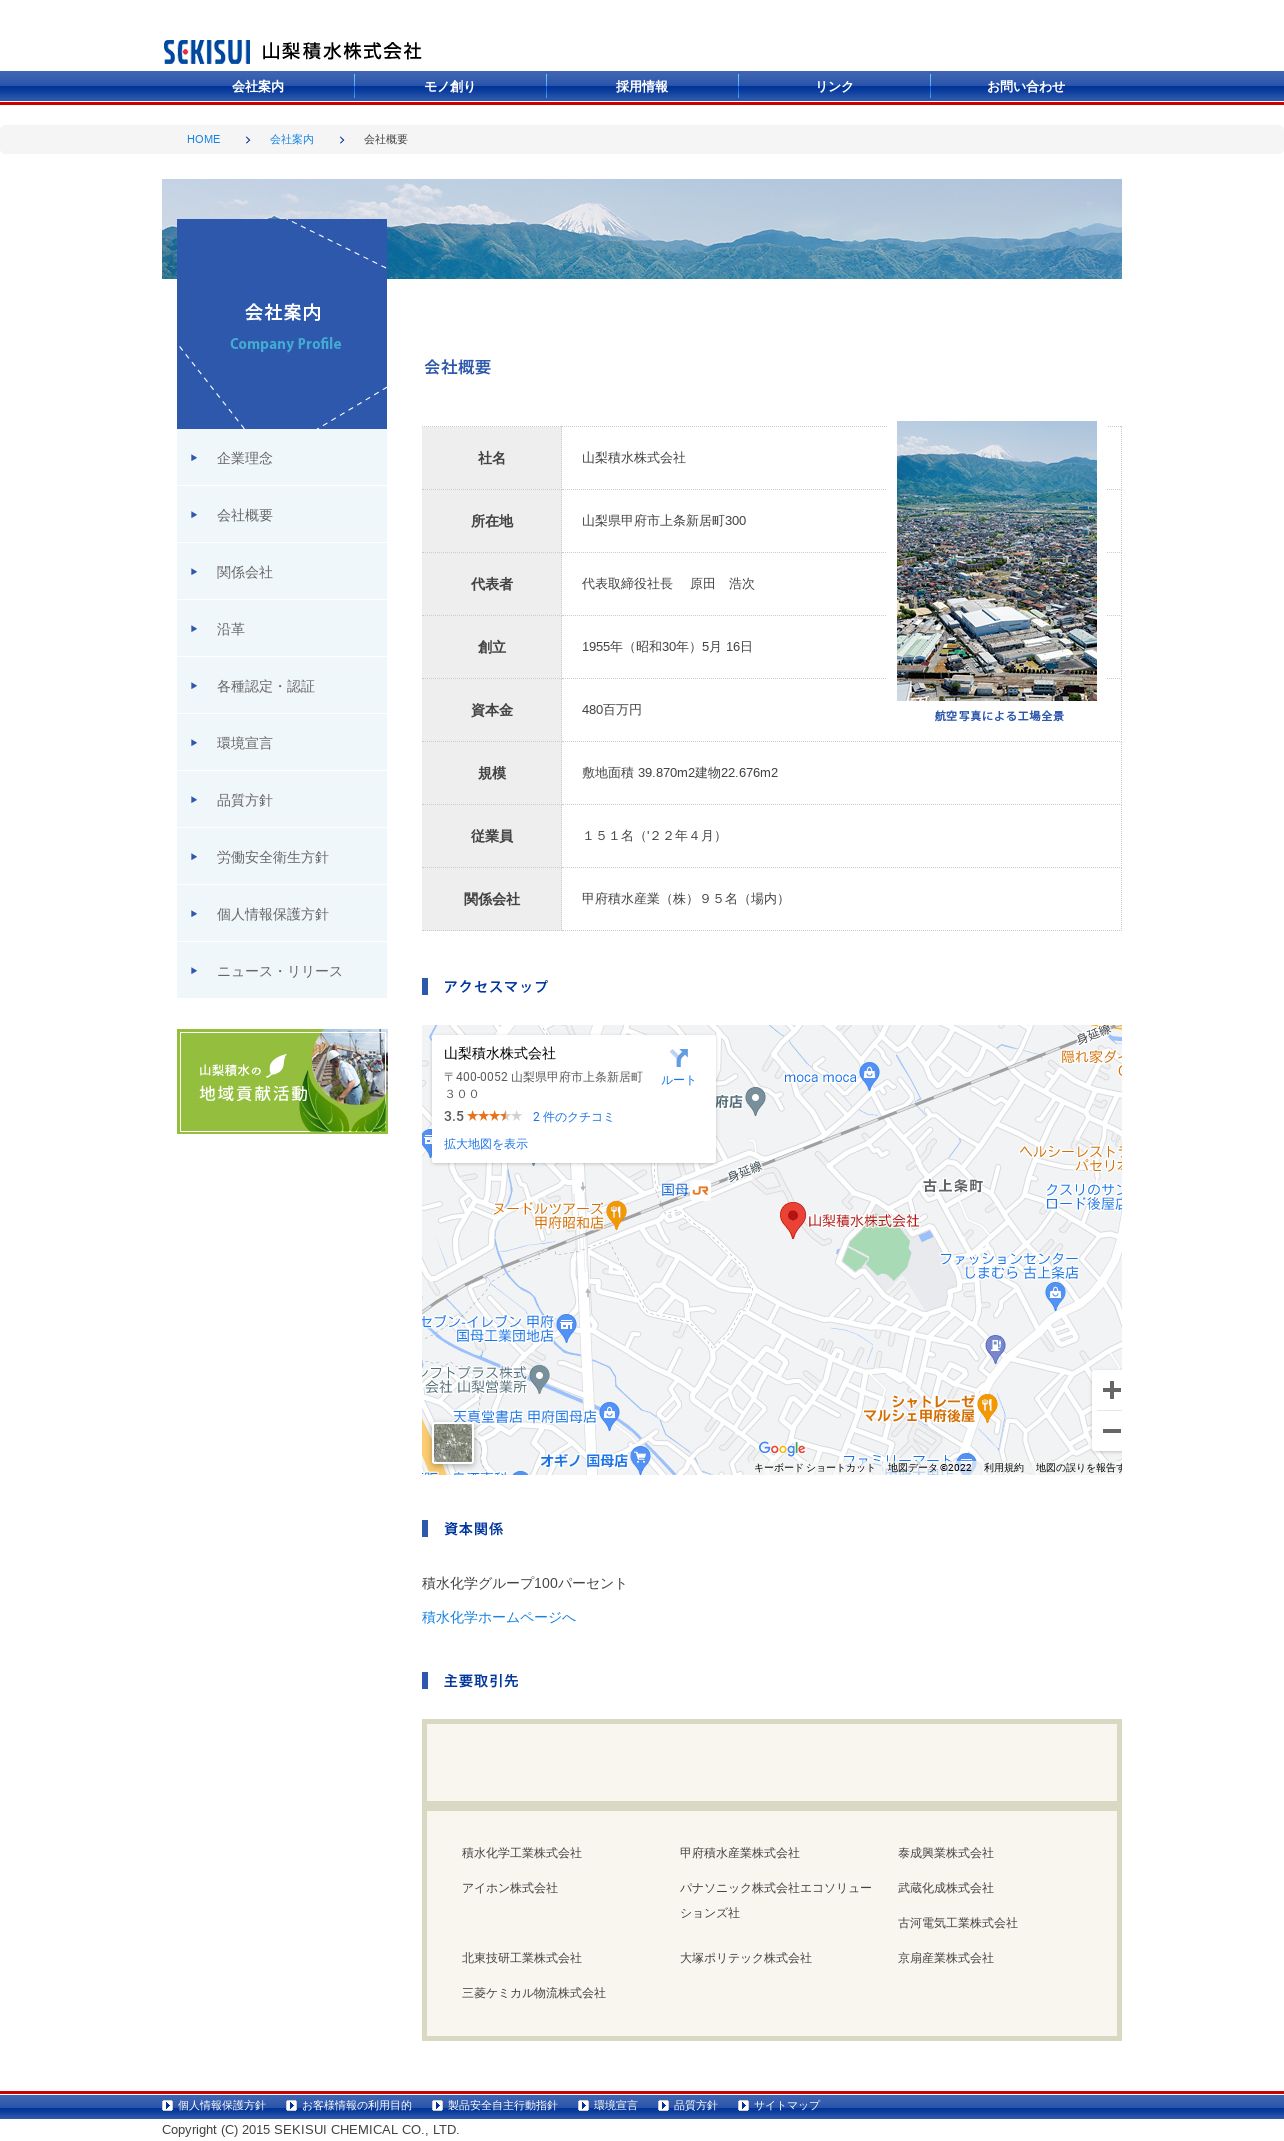Viewport: 1284px width, 2141px height.
Task: Open 2 件のクチコミ reviews link
Action: click(x=573, y=1117)
